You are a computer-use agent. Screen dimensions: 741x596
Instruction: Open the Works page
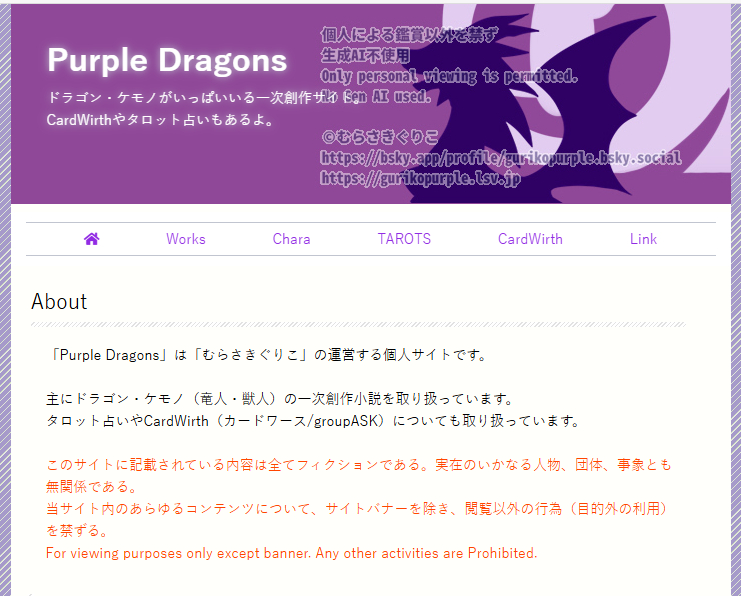pos(186,239)
